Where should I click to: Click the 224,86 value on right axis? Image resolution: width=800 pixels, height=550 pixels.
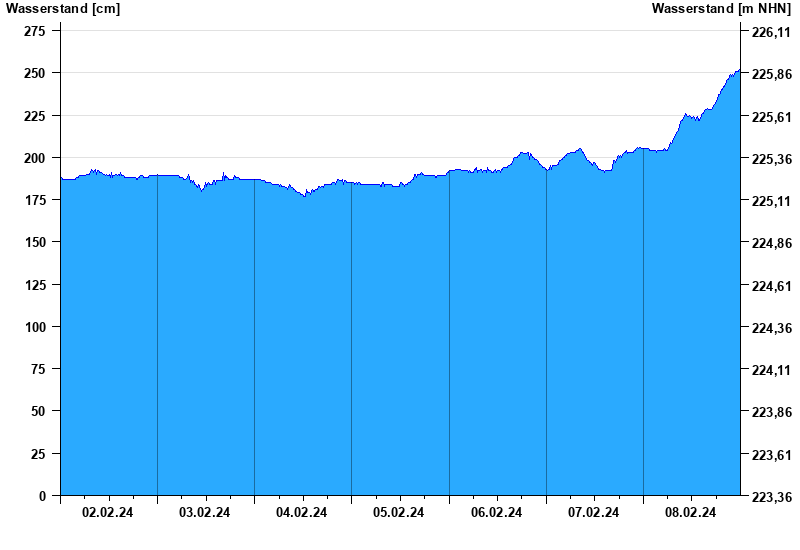pos(772,243)
